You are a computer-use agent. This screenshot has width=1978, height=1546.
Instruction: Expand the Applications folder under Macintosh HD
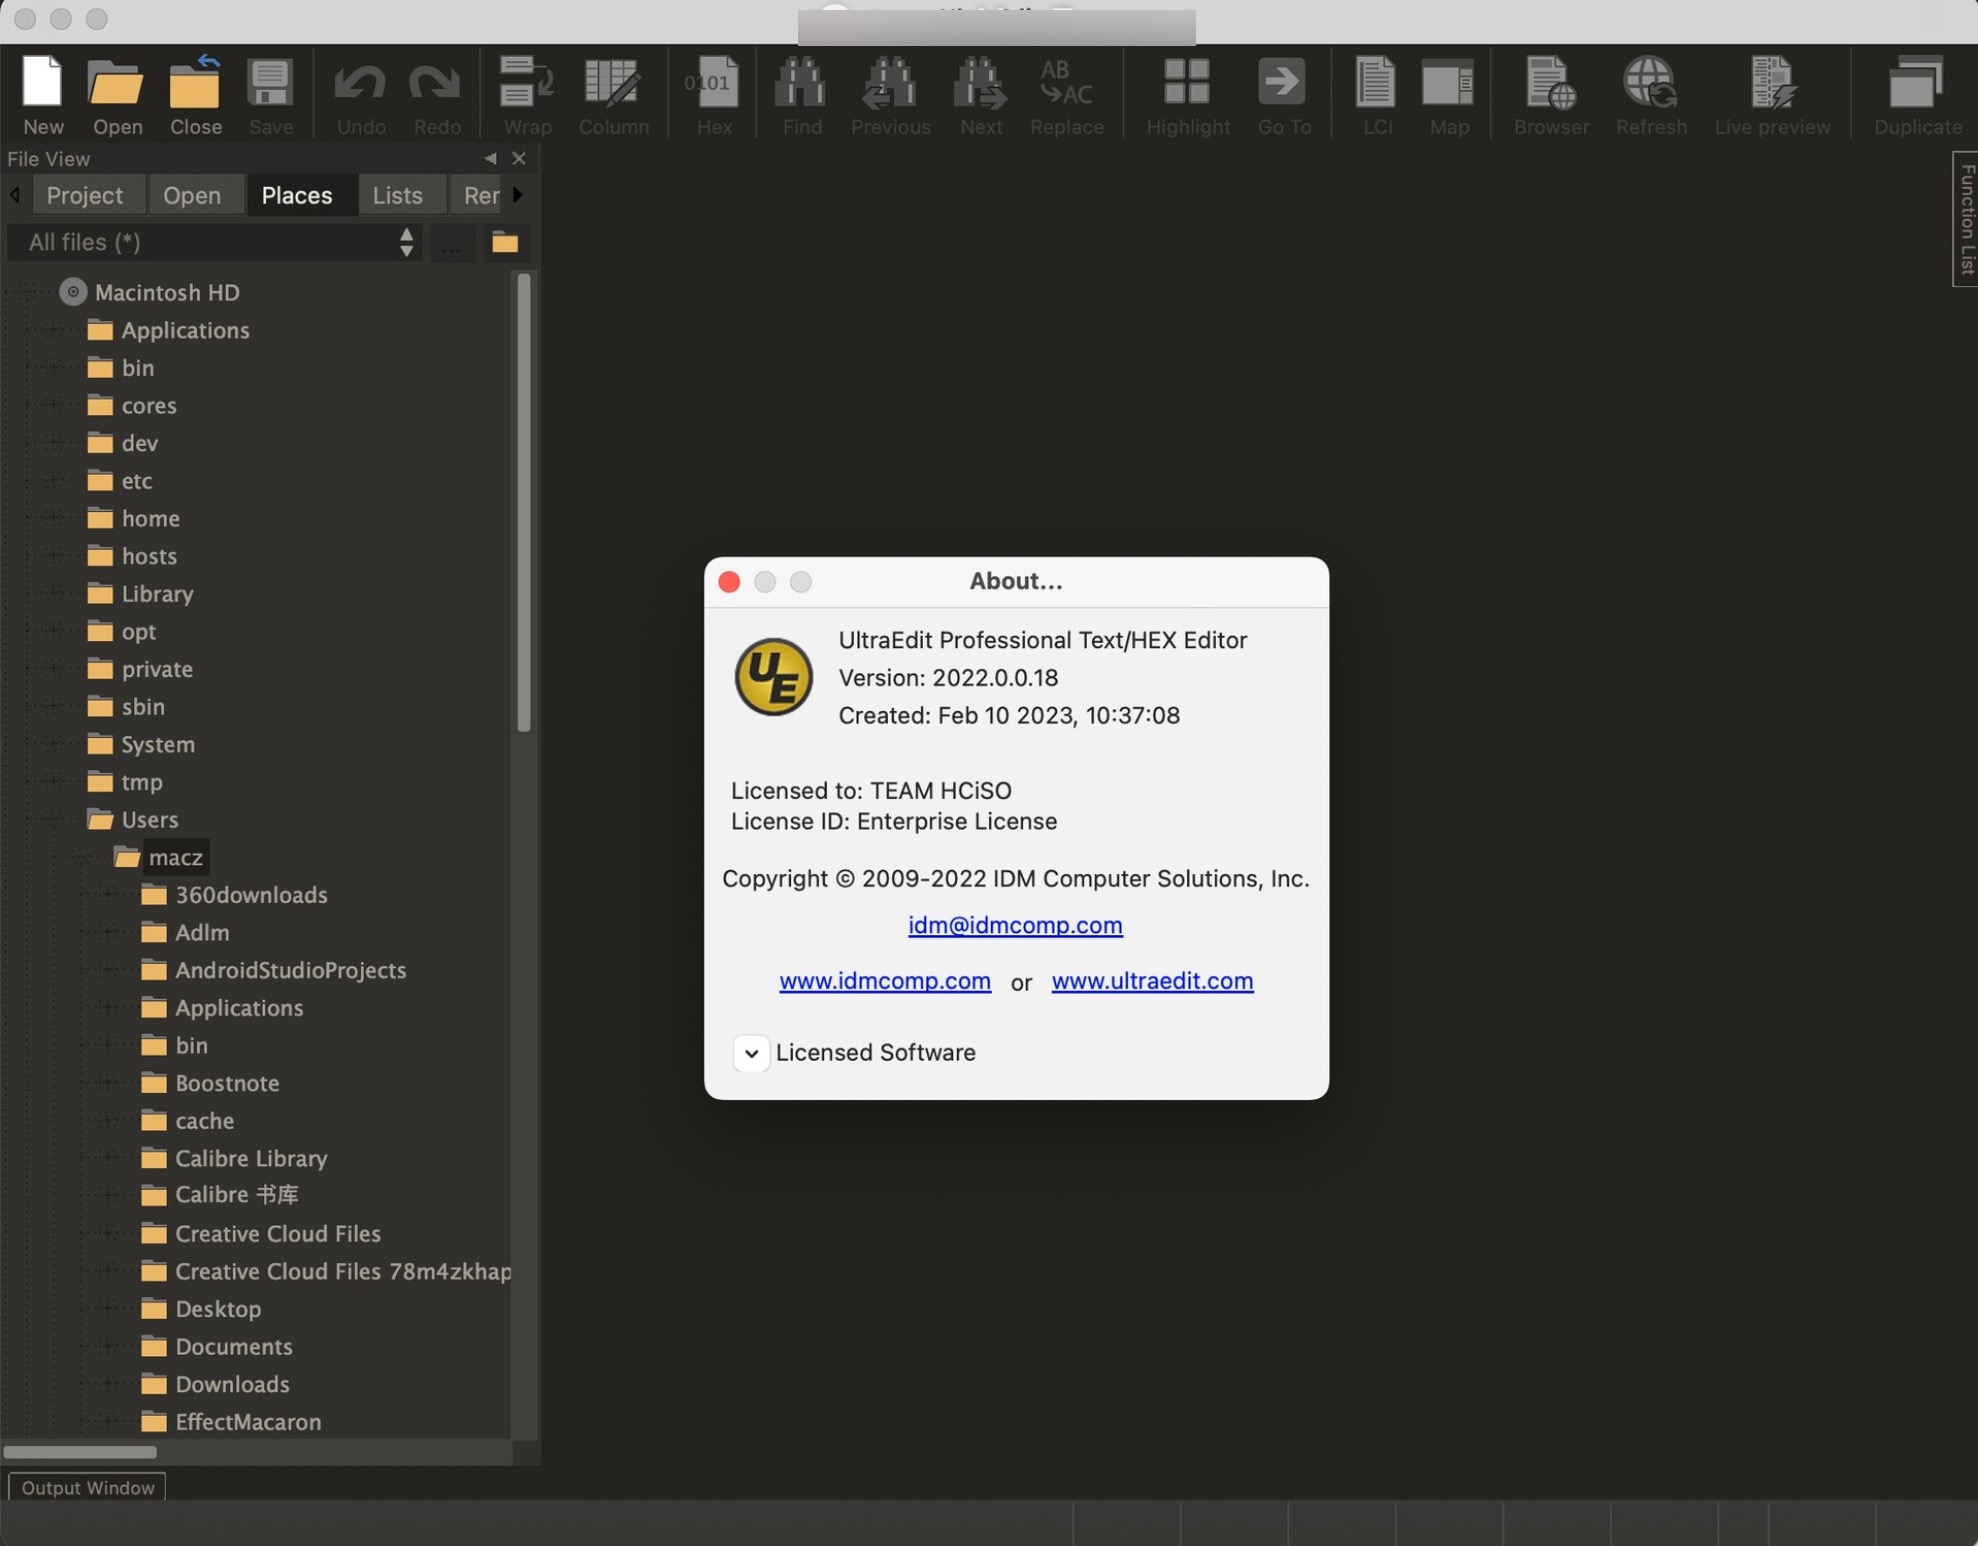(x=57, y=330)
